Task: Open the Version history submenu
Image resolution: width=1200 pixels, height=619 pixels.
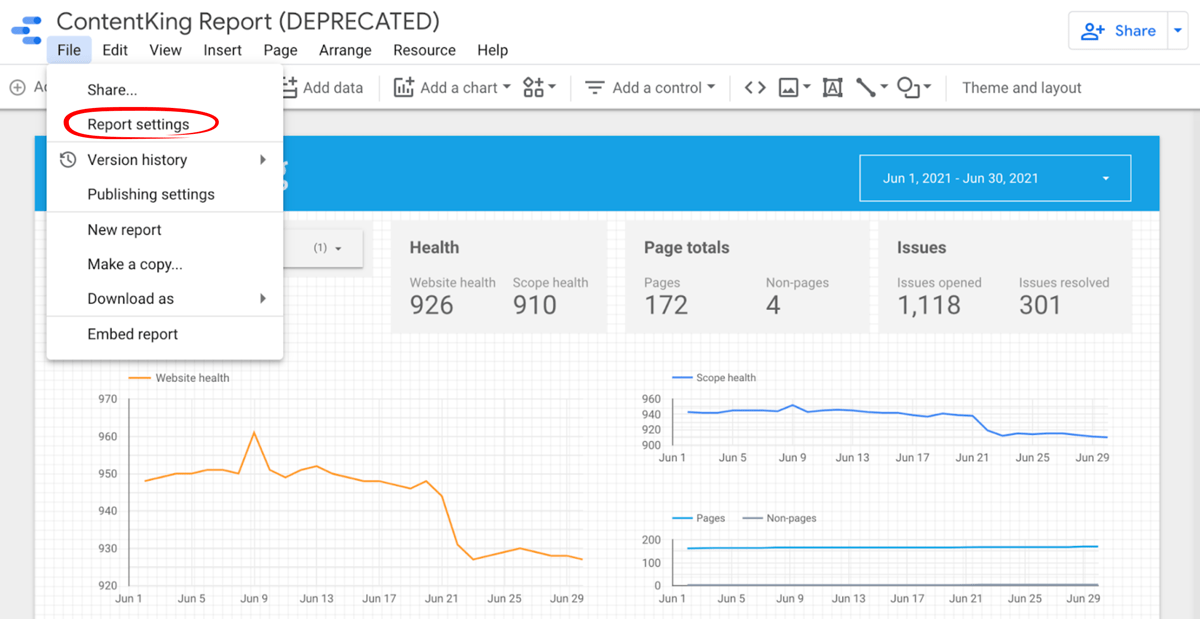Action: (165, 160)
